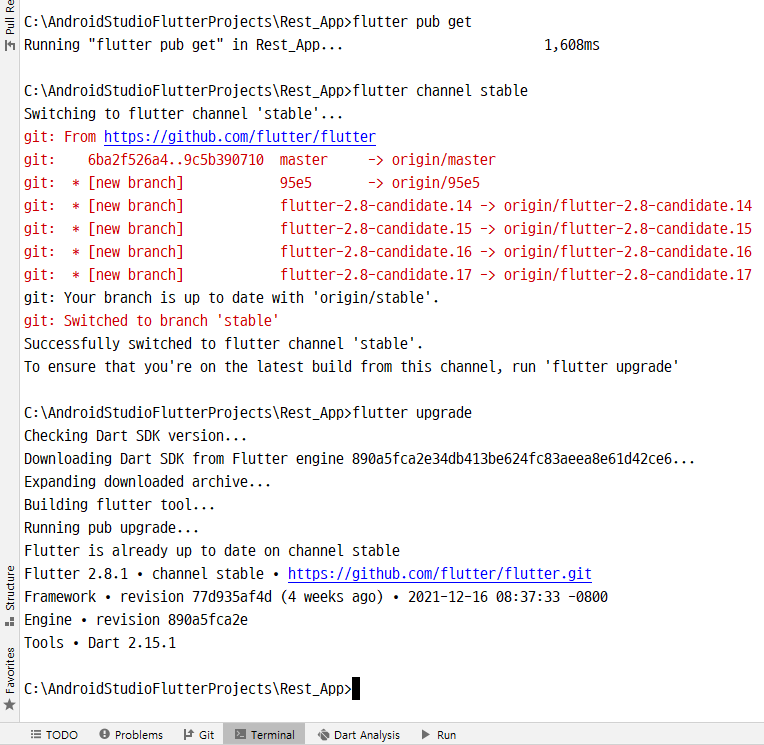Viewport: 764px width, 745px height.
Task: Click the terminal prompt cursor
Action: pos(356,688)
